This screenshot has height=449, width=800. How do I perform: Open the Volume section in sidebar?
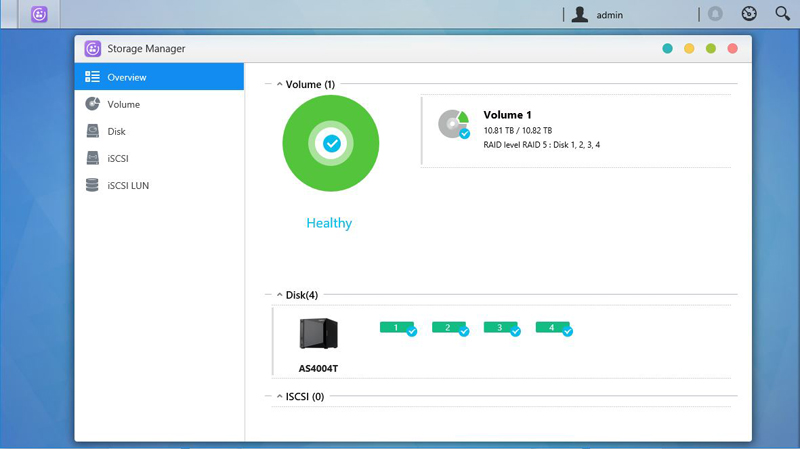[x=159, y=104]
